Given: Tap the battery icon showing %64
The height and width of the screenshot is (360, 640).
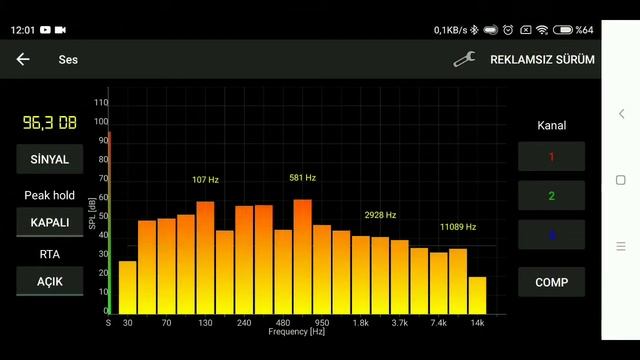Looking at the screenshot, I should point(563,30).
